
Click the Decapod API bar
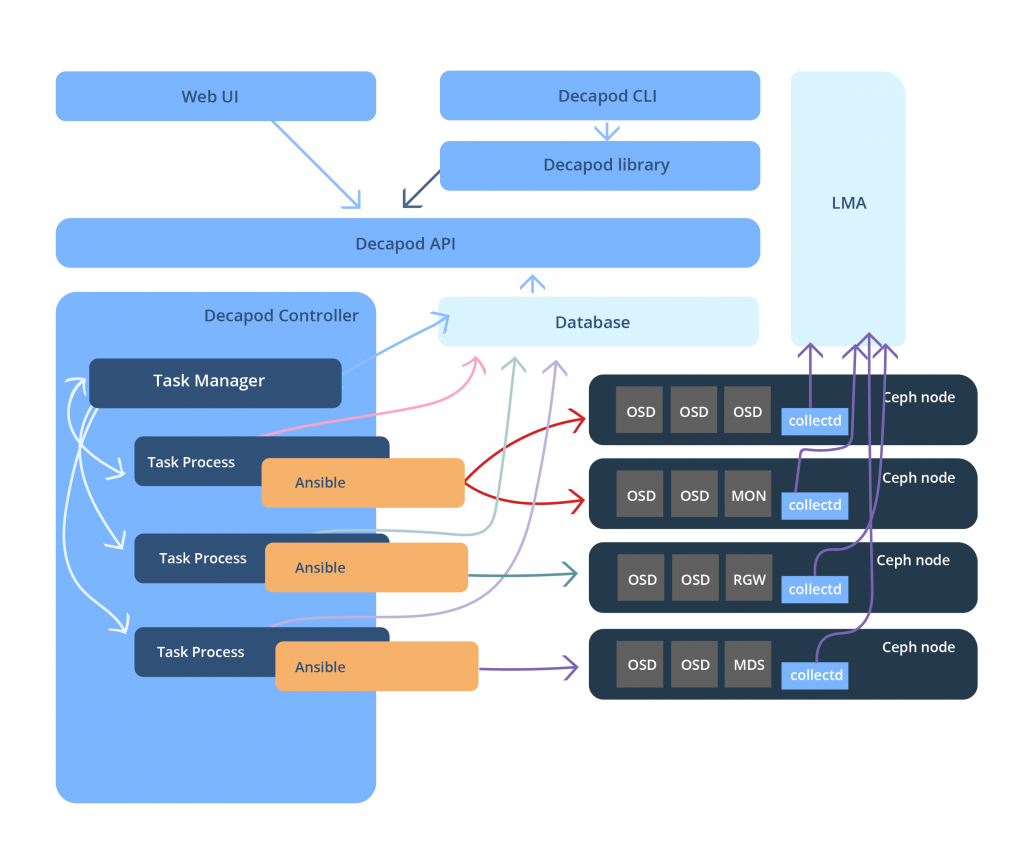405,243
